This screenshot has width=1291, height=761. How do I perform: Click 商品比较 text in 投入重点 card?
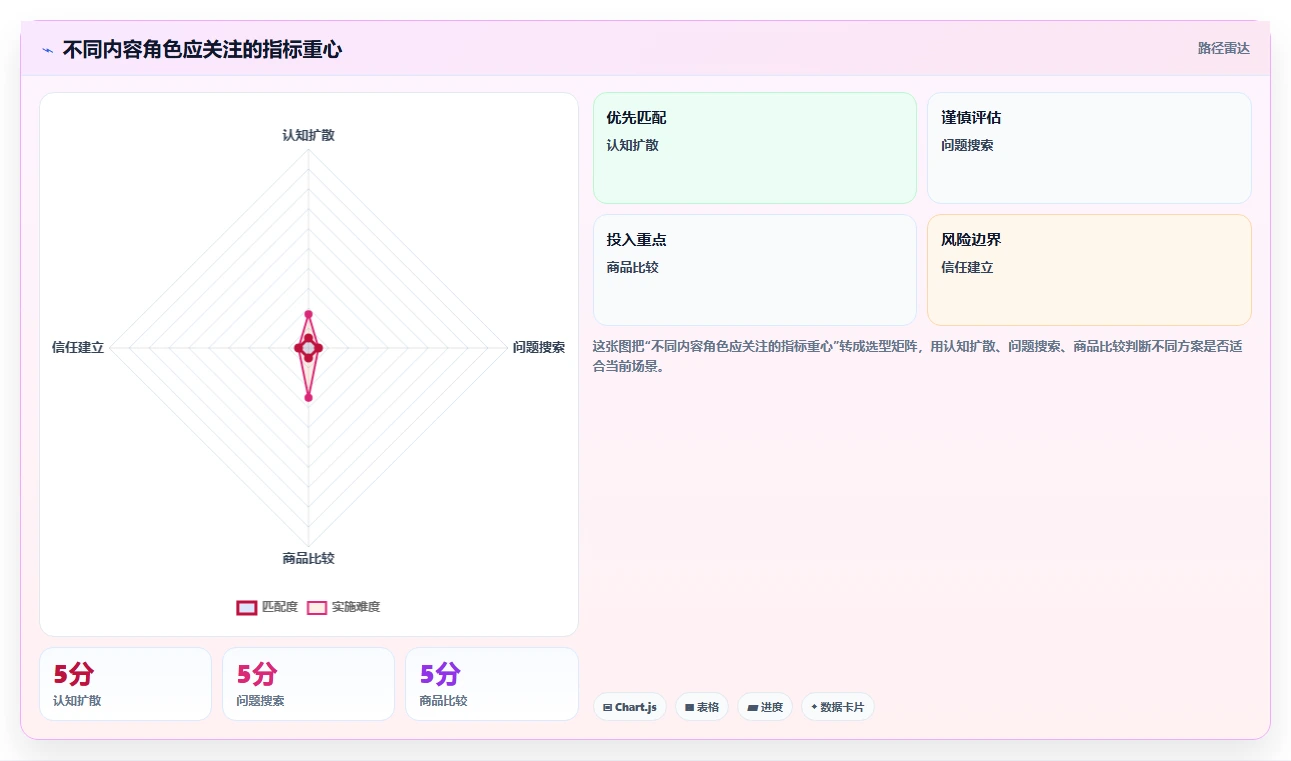coord(632,267)
